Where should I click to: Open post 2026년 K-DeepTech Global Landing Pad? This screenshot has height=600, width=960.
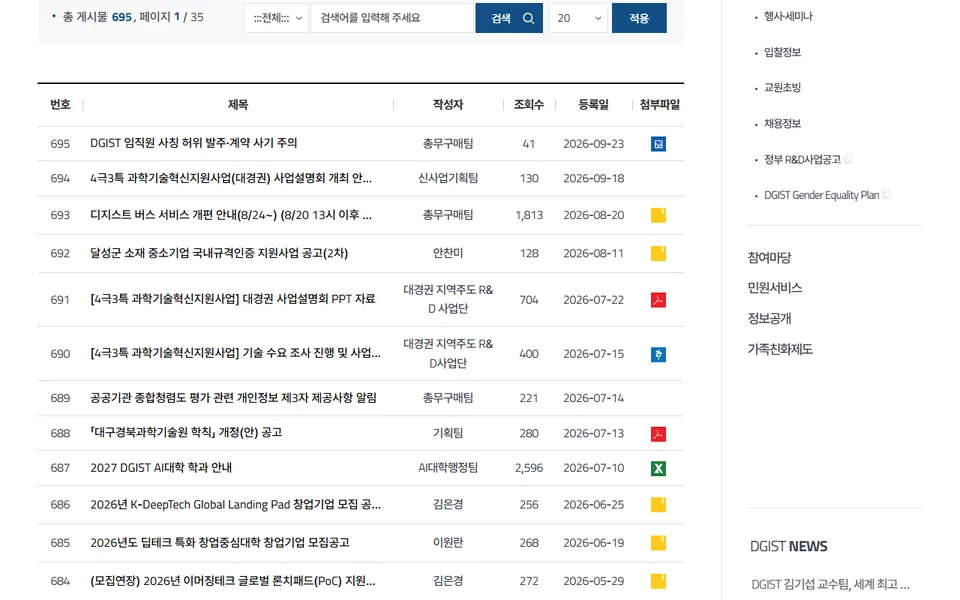click(235, 504)
